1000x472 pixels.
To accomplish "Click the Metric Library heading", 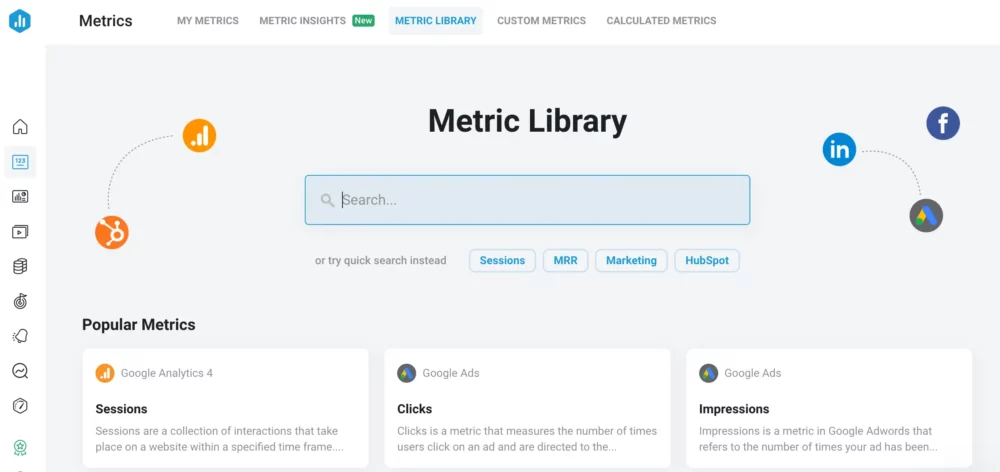I will pyautogui.click(x=527, y=121).
